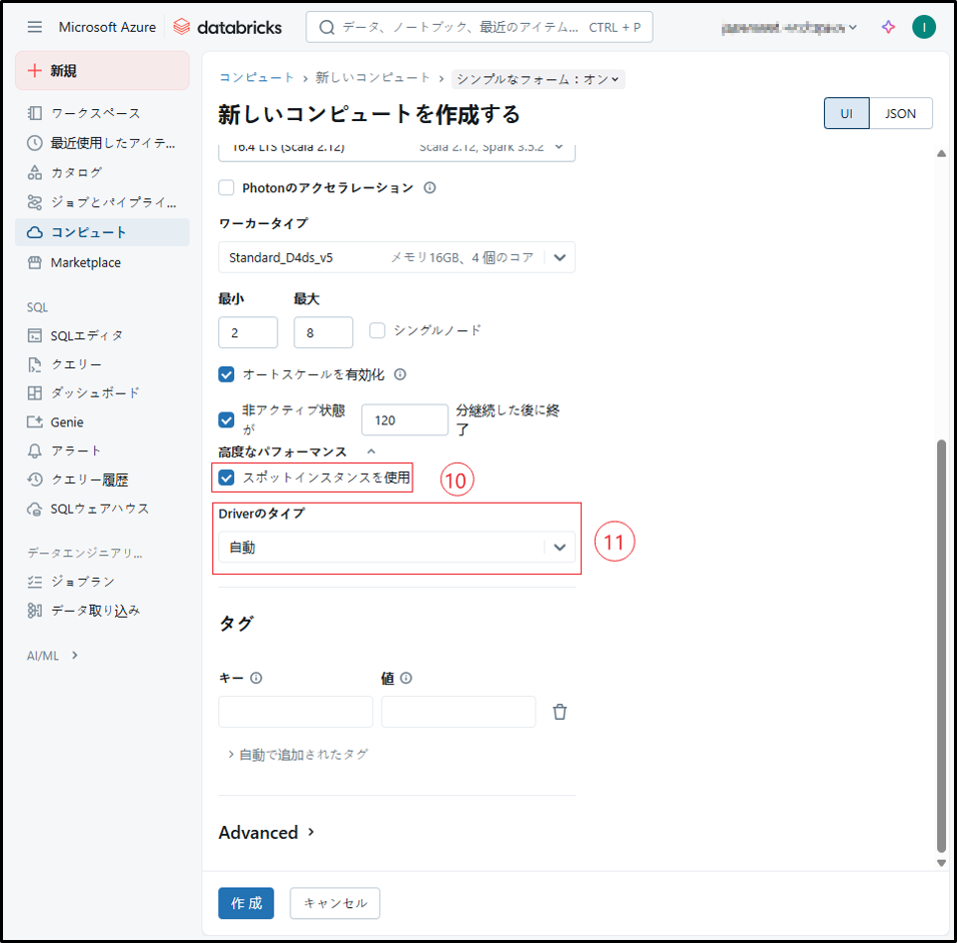Image resolution: width=957 pixels, height=943 pixels.
Task: Switch to the JSON view tab
Action: click(x=900, y=113)
